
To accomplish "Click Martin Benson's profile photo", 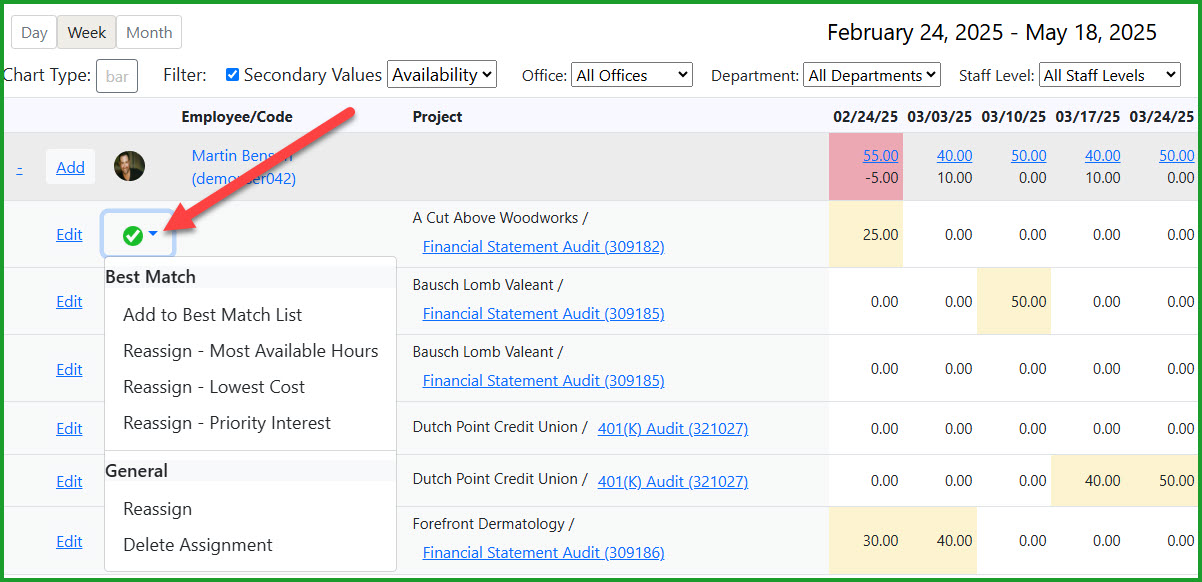I will click(129, 166).
